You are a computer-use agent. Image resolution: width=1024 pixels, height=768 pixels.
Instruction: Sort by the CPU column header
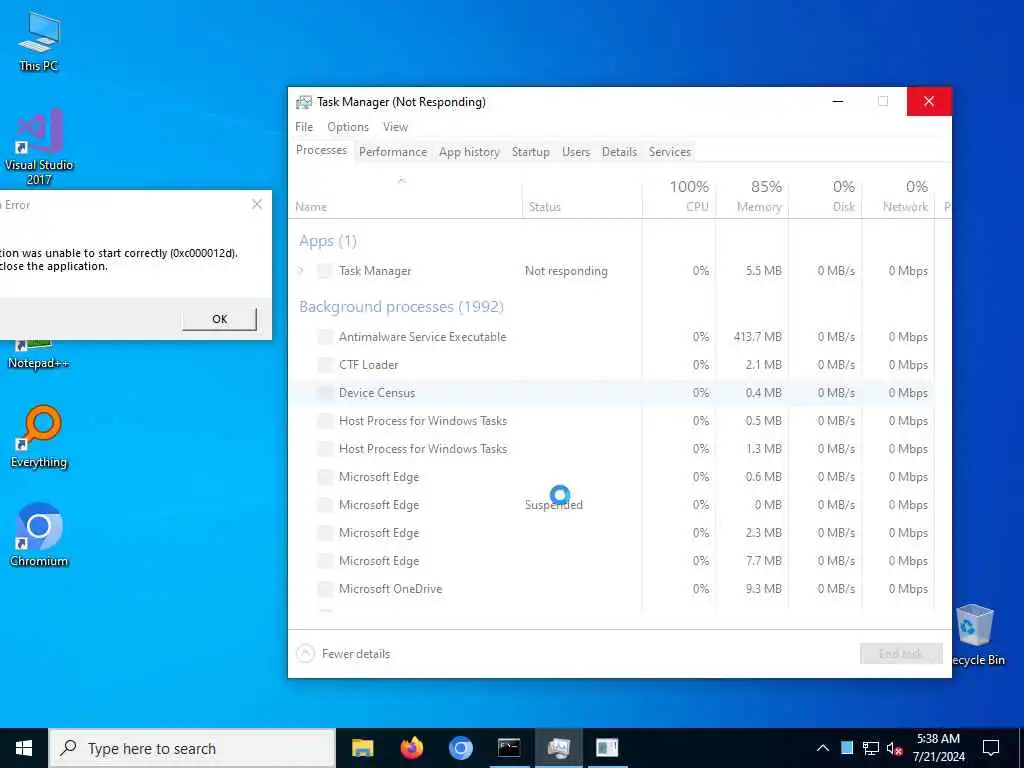[x=679, y=199]
